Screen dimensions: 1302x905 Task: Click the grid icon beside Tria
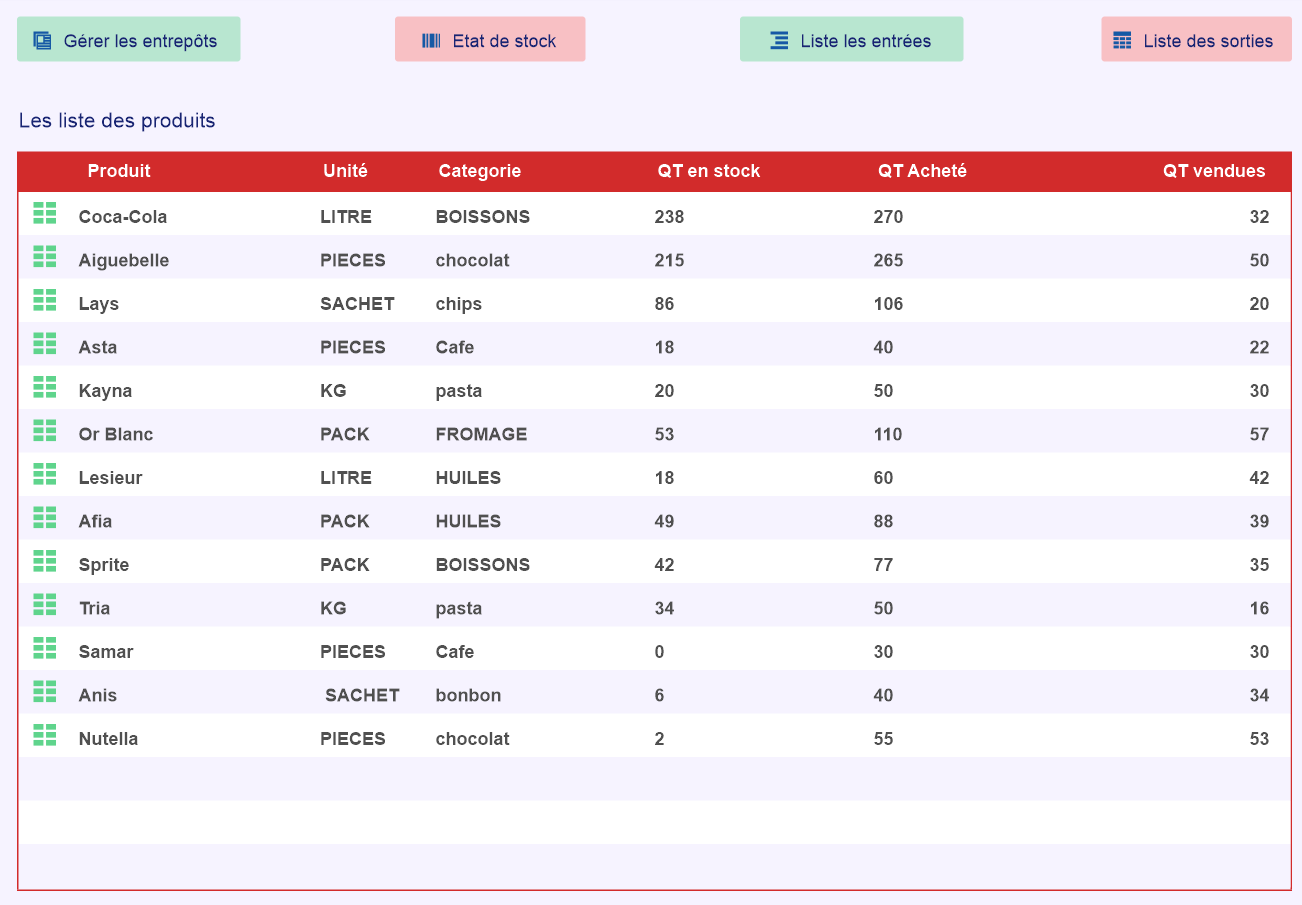coord(45,604)
